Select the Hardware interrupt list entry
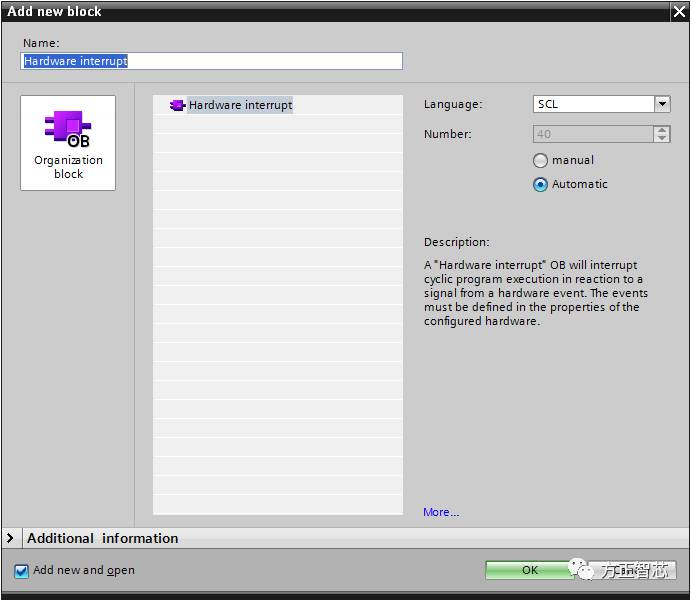This screenshot has width=691, height=601. [240, 105]
